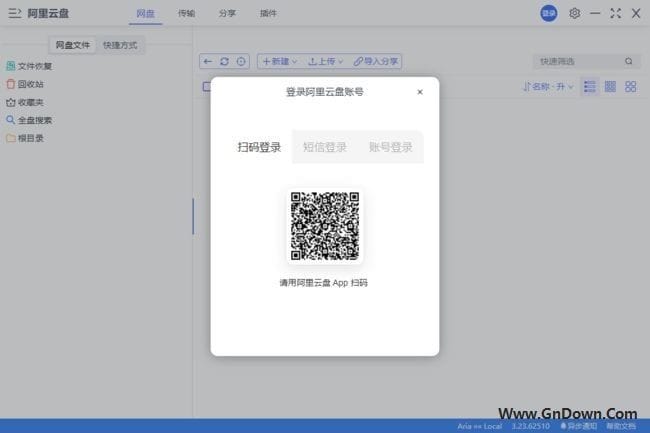Select the 快捷方式 sidebar tab
650x433 pixels.
120,45
